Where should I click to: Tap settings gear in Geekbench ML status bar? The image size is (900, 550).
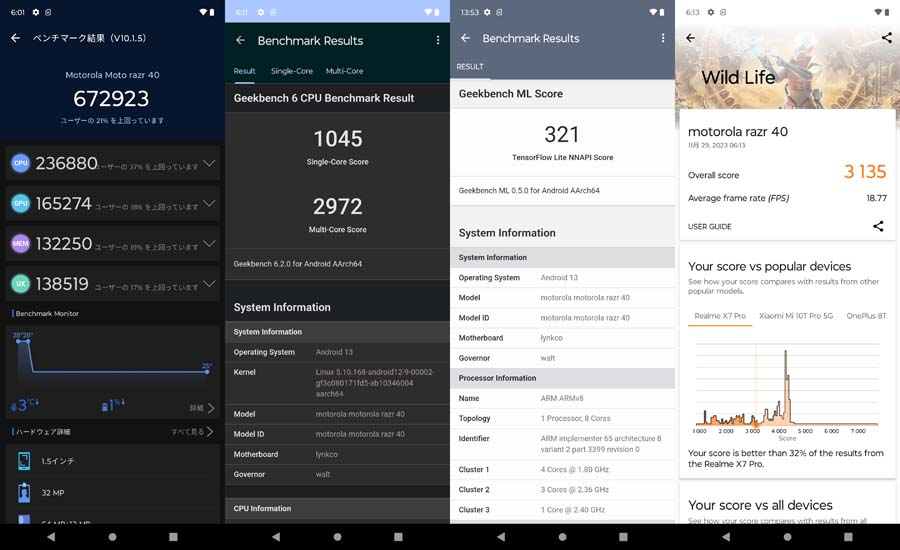(x=487, y=12)
